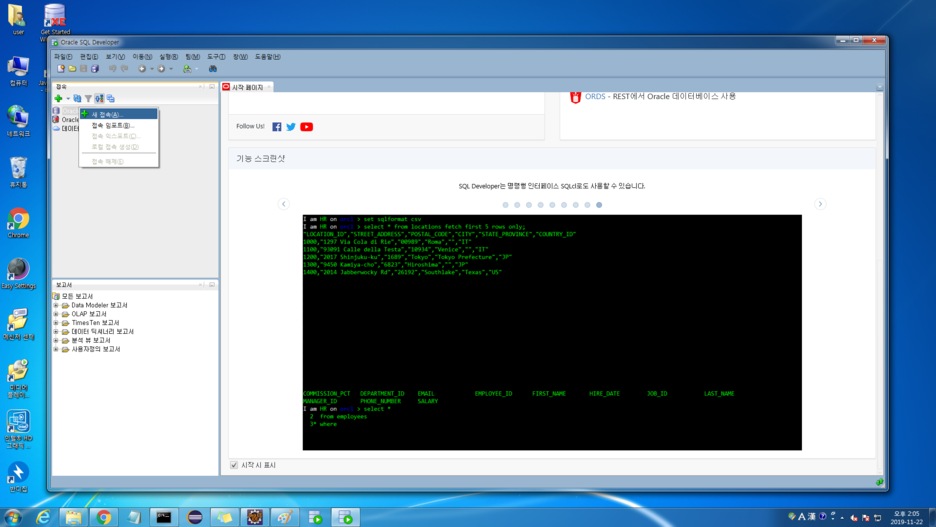This screenshot has height=527, width=936.
Task: Select '새 접속(A)...' in the dropdown menu
Action: coord(119,114)
